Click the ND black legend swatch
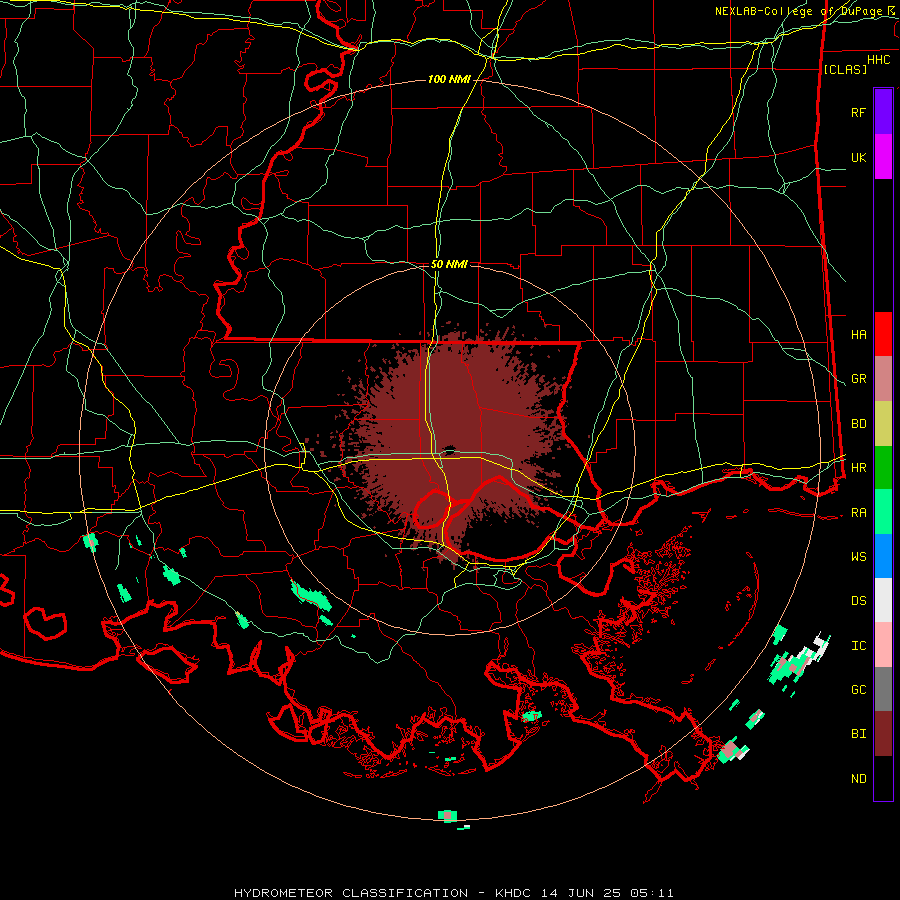 pyautogui.click(x=883, y=778)
